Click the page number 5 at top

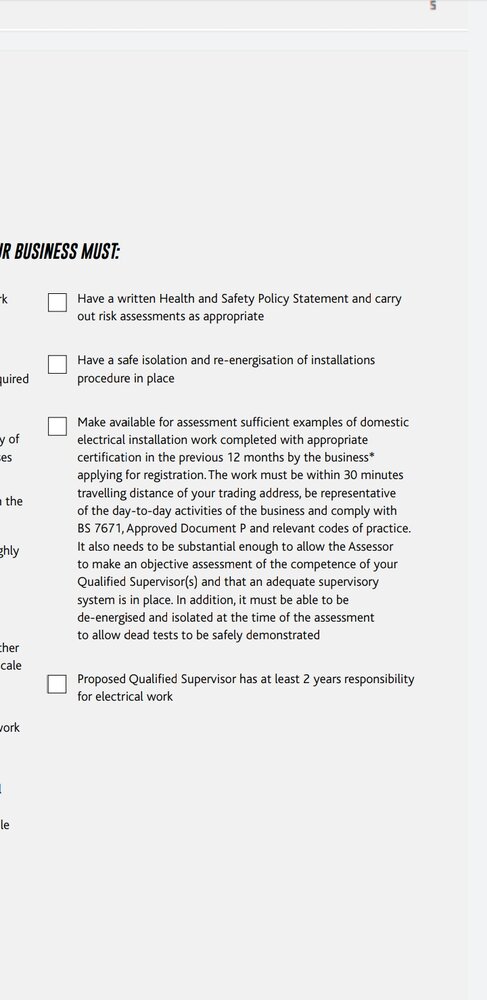pos(433,6)
